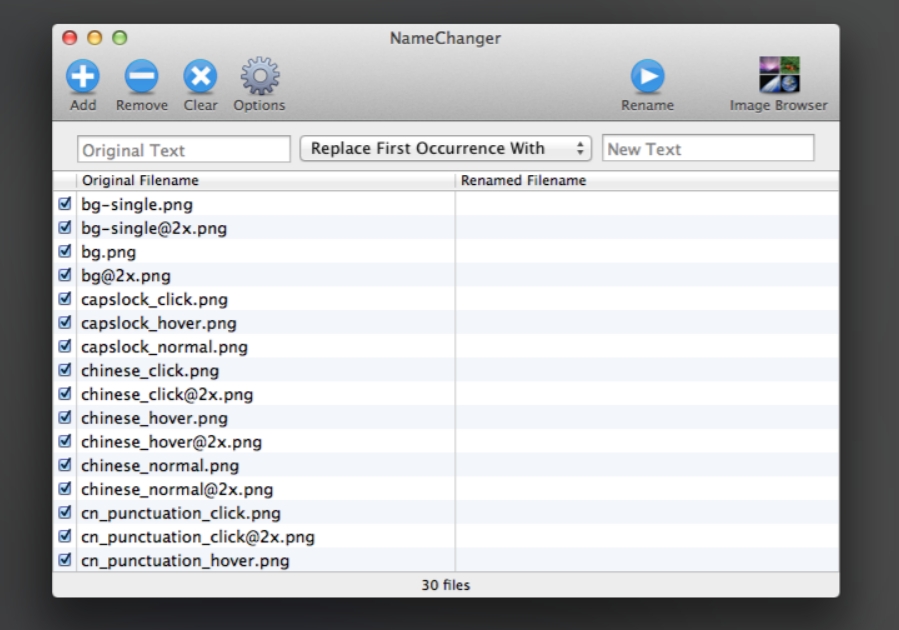This screenshot has width=899, height=630.
Task: Minimize the NameChanger window
Action: [95, 38]
